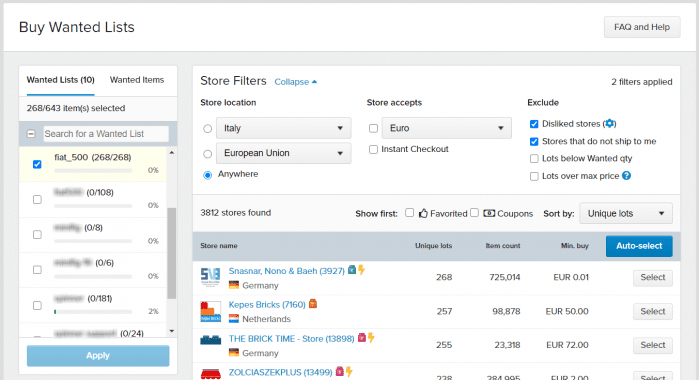
Task: Click the Snasnar, Nono & Baeh store logo
Action: pyautogui.click(x=210, y=277)
